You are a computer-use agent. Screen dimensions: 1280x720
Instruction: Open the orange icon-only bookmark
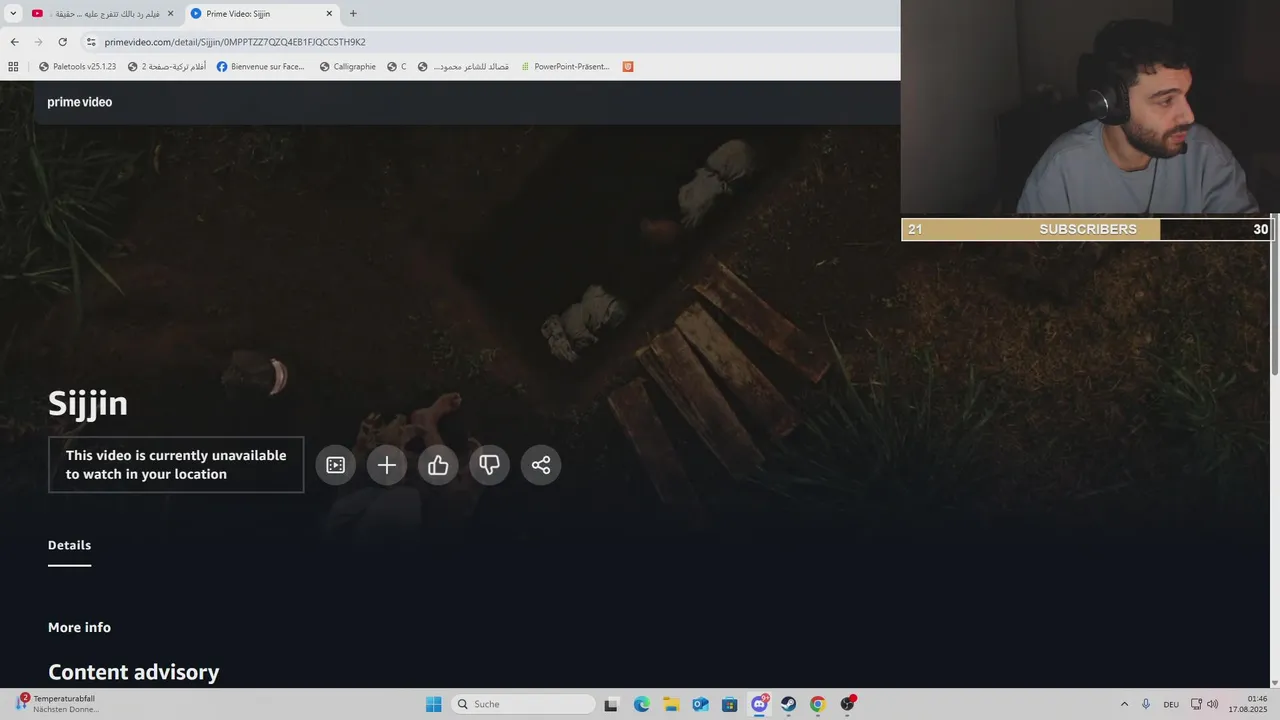(628, 67)
